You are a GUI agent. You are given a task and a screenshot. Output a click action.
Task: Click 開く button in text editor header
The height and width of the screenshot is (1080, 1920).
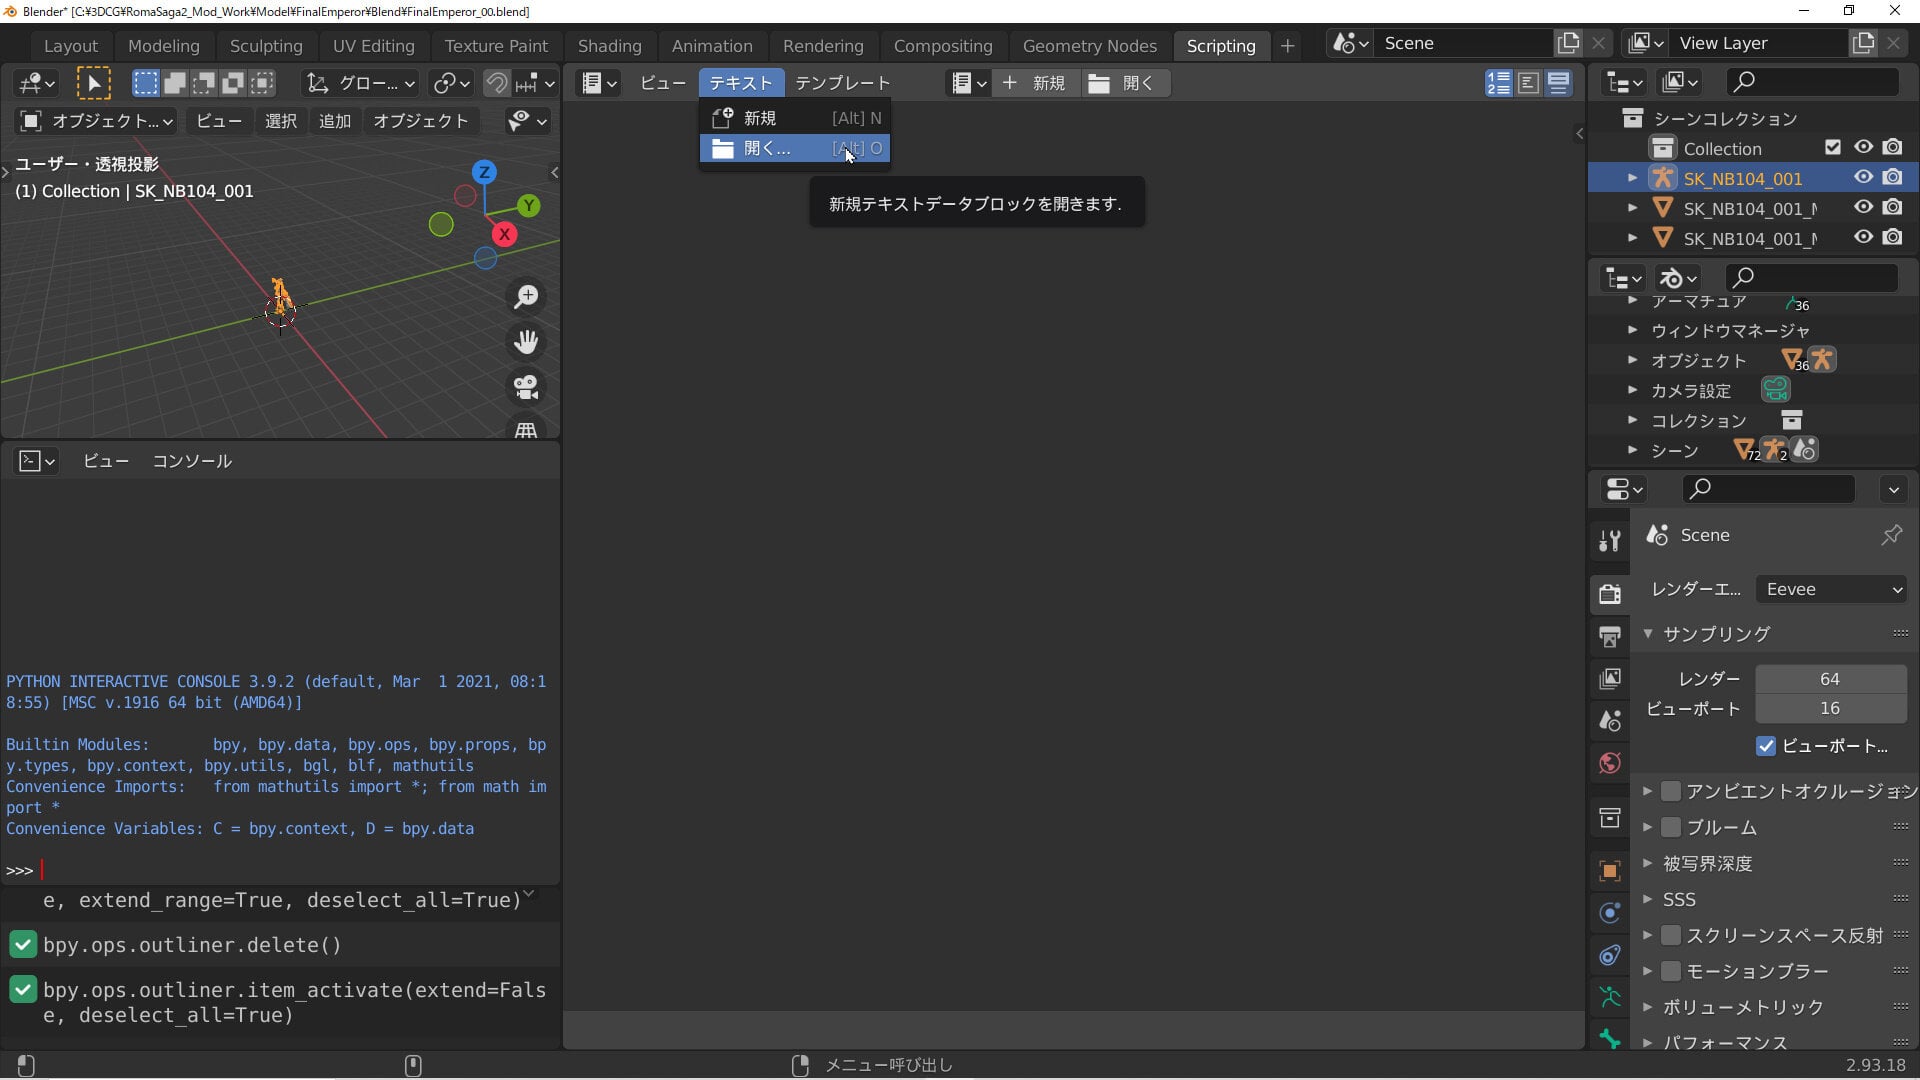coord(1124,83)
